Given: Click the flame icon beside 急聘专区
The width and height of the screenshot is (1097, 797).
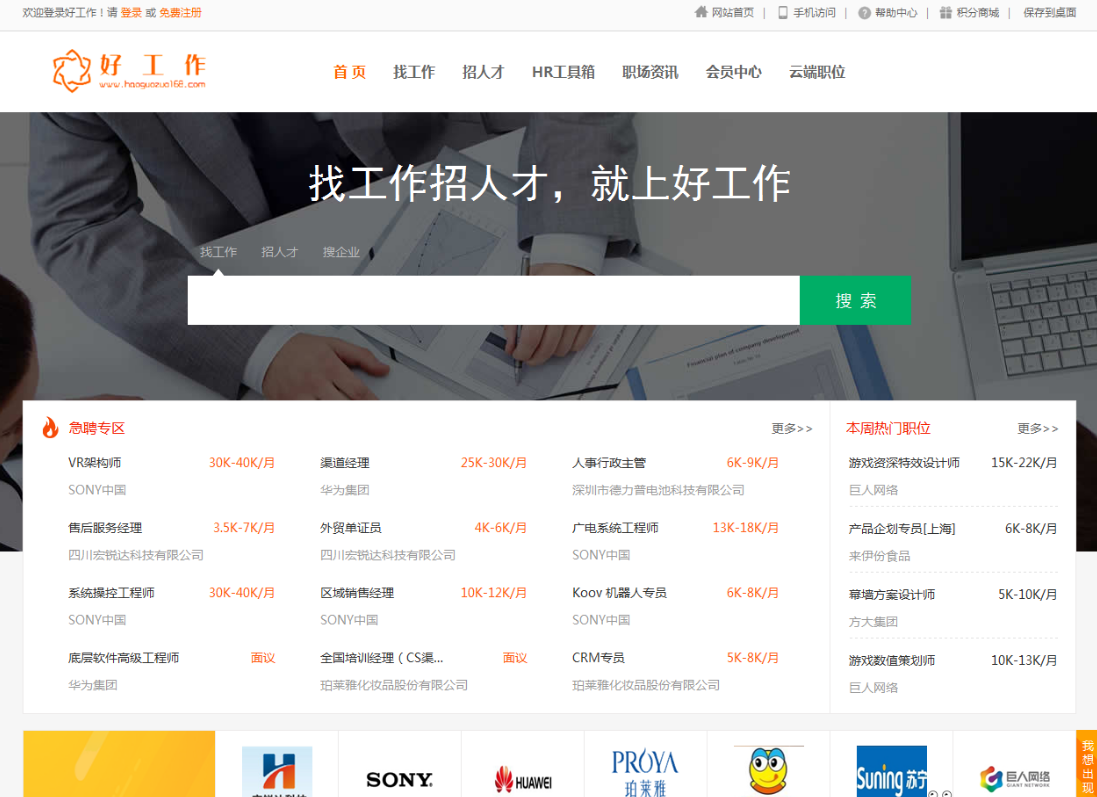Looking at the screenshot, I should (x=50, y=428).
